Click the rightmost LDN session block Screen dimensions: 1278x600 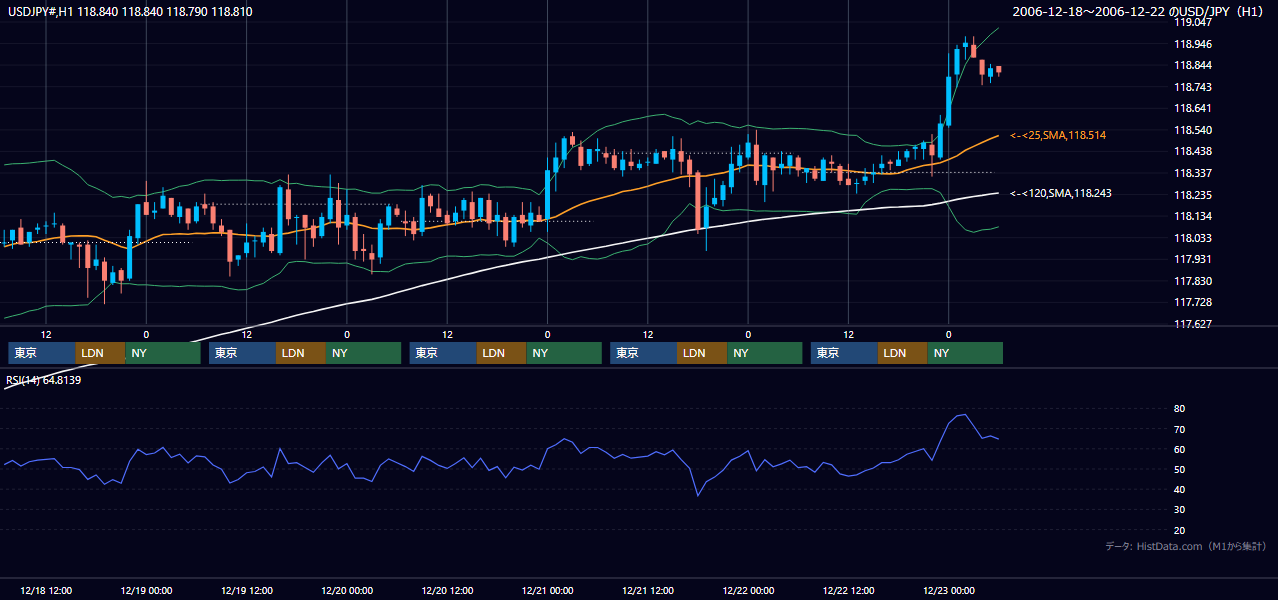pyautogui.click(x=903, y=353)
